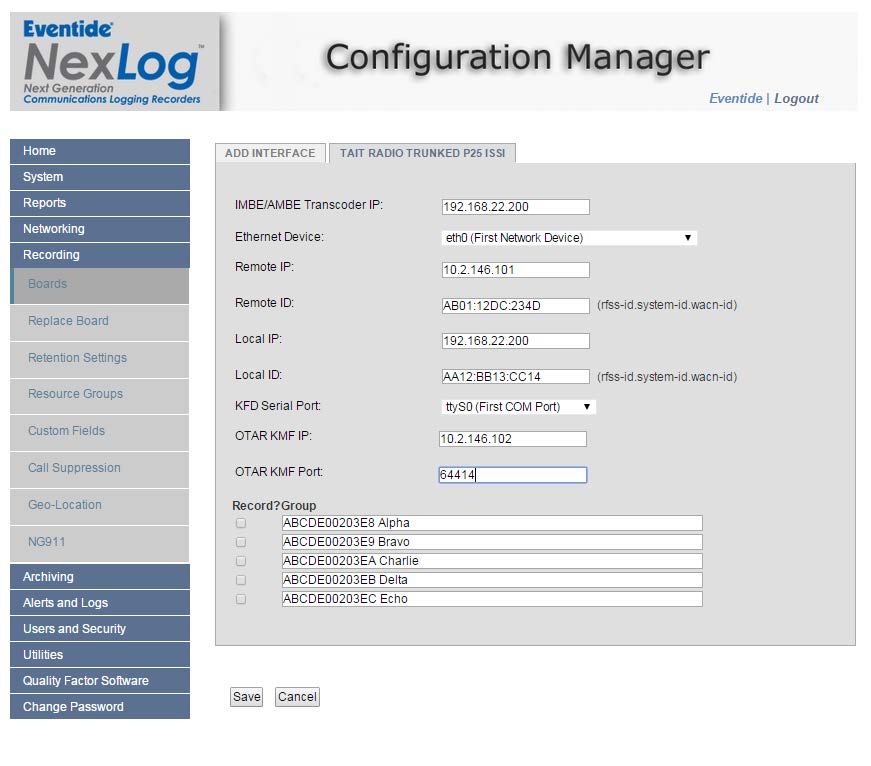Click into the OTAR KMF Port field
The image size is (871, 766).
tap(513, 475)
